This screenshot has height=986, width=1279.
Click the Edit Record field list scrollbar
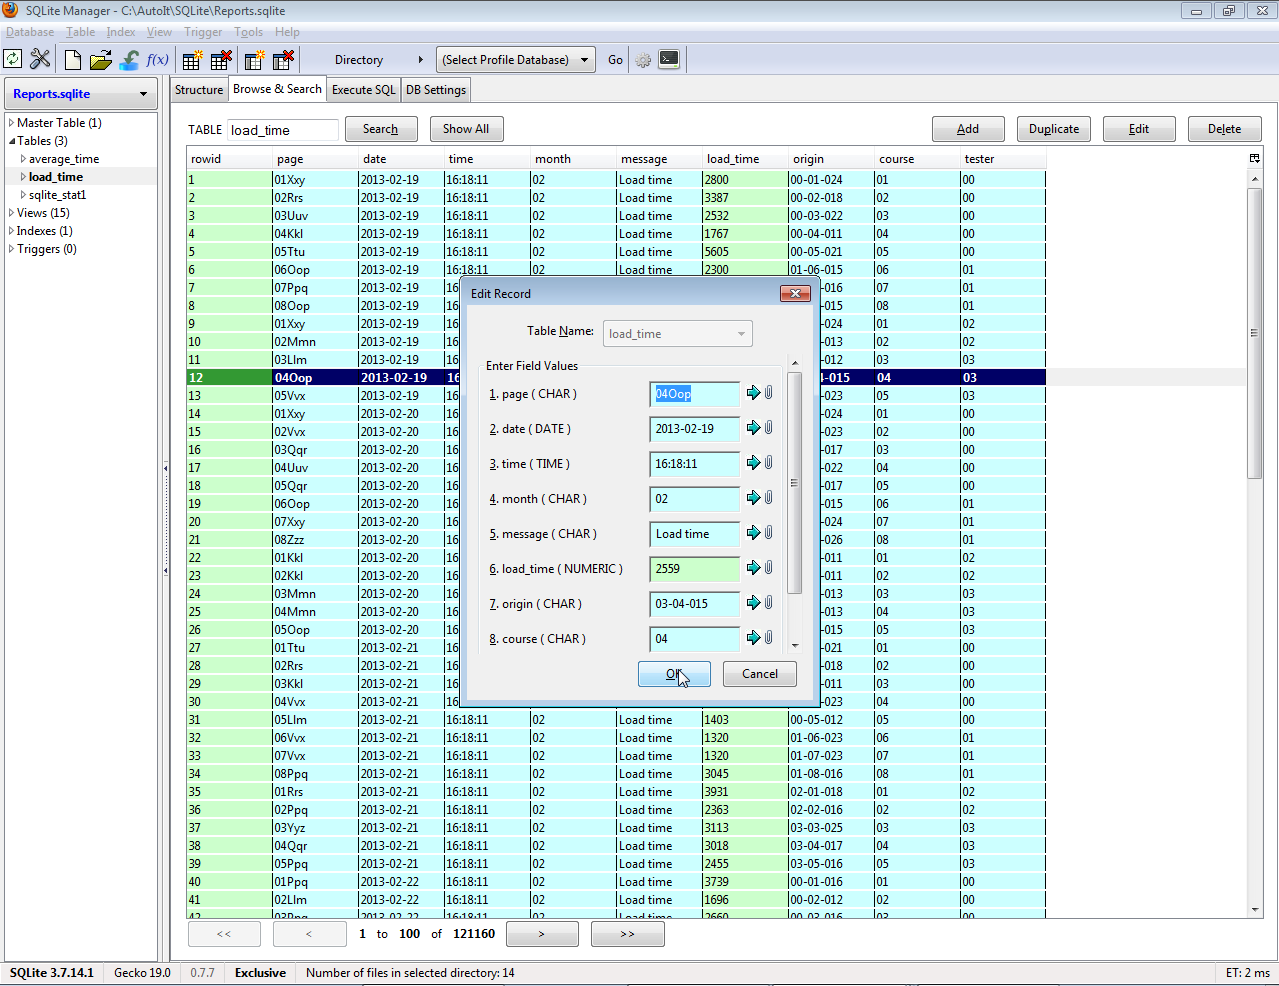[x=794, y=483]
